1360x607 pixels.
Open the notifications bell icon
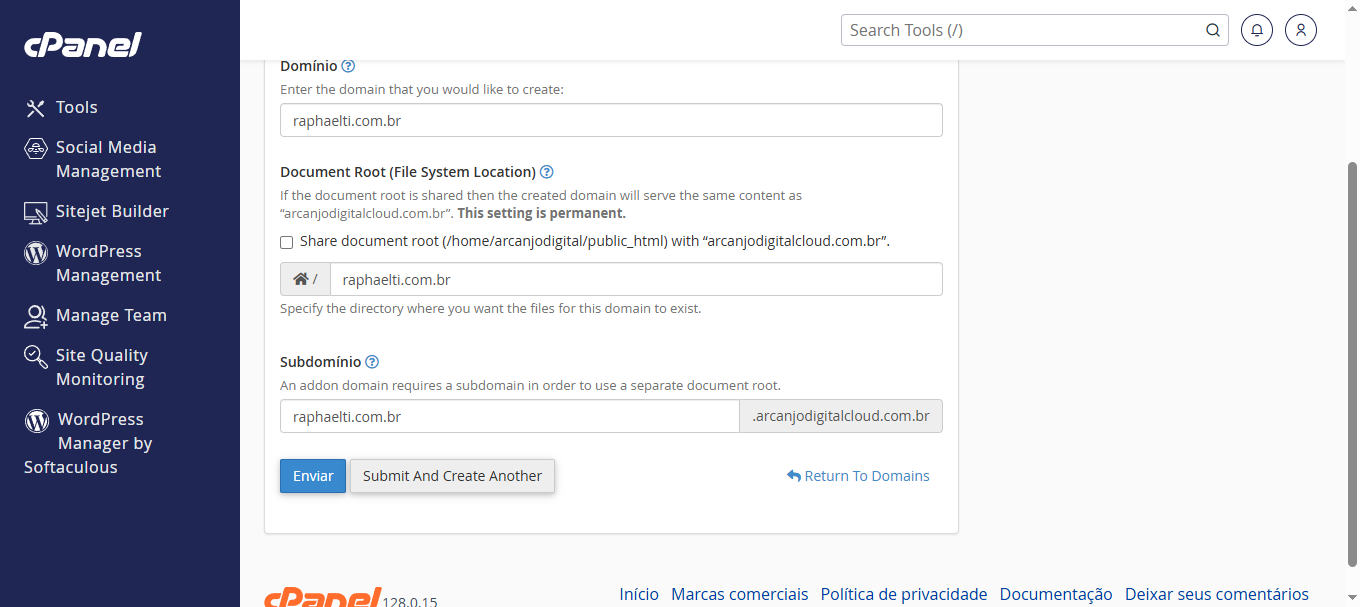[x=1257, y=30]
